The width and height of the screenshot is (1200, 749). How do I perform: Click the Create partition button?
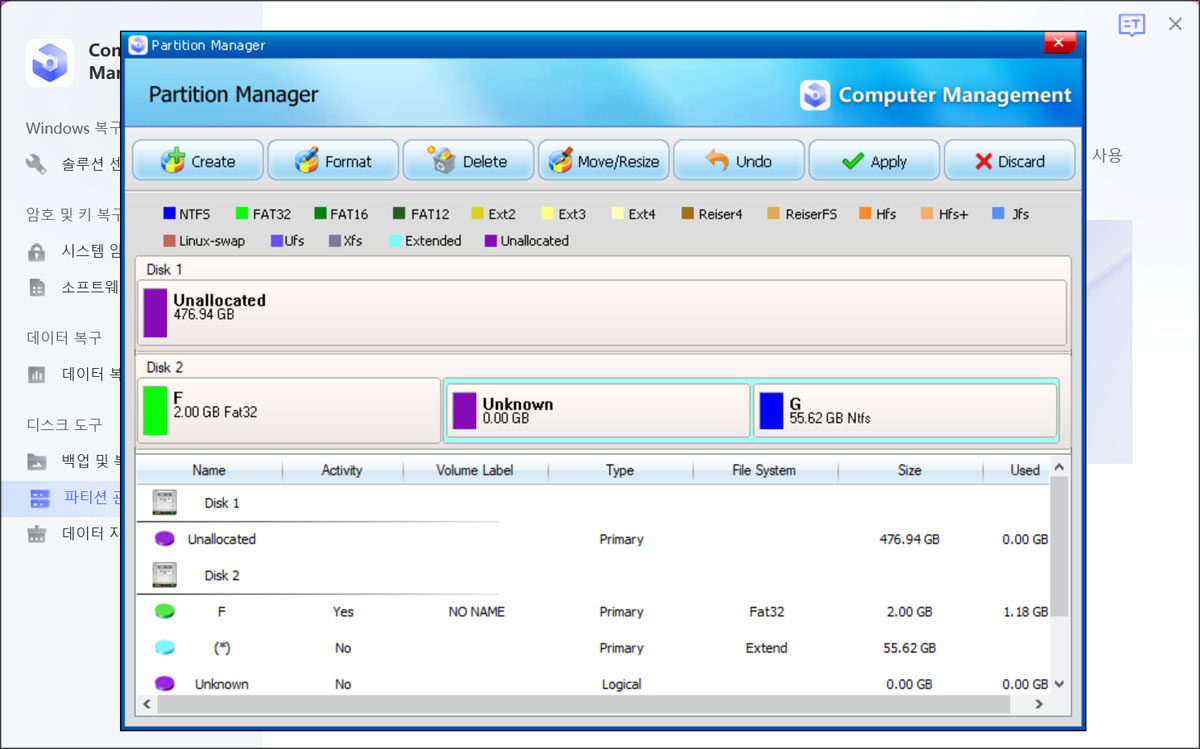pos(198,161)
